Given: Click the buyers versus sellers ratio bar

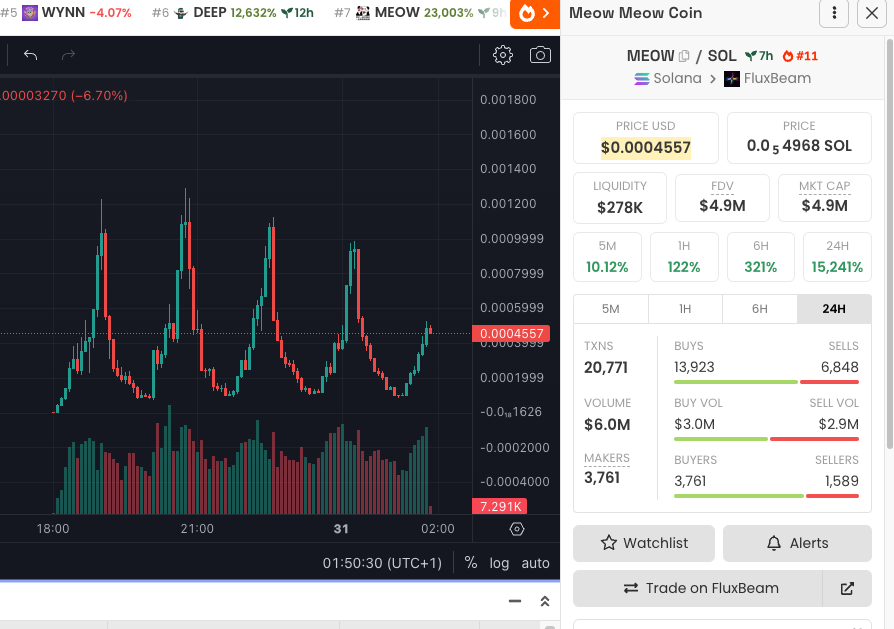Looking at the screenshot, I should [x=766, y=496].
